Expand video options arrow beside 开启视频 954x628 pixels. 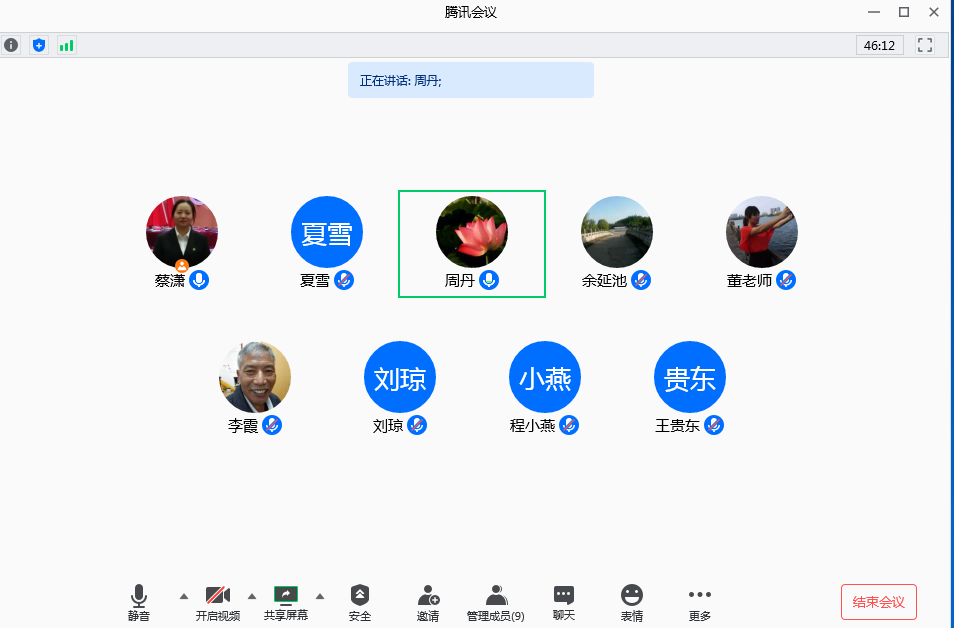coord(252,596)
